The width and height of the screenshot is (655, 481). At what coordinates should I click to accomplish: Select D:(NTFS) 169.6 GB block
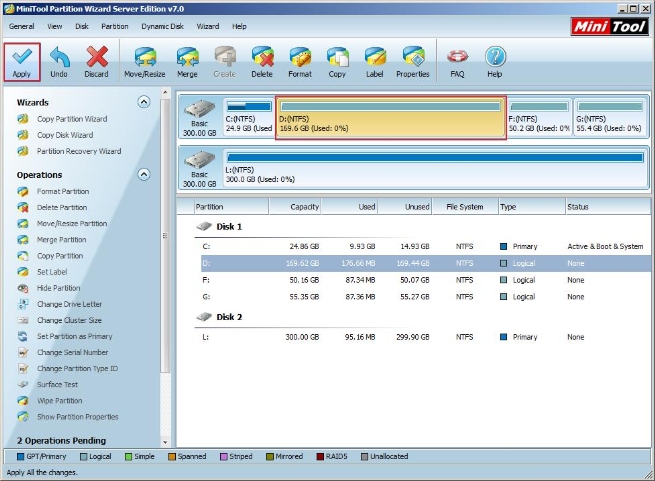(391, 117)
